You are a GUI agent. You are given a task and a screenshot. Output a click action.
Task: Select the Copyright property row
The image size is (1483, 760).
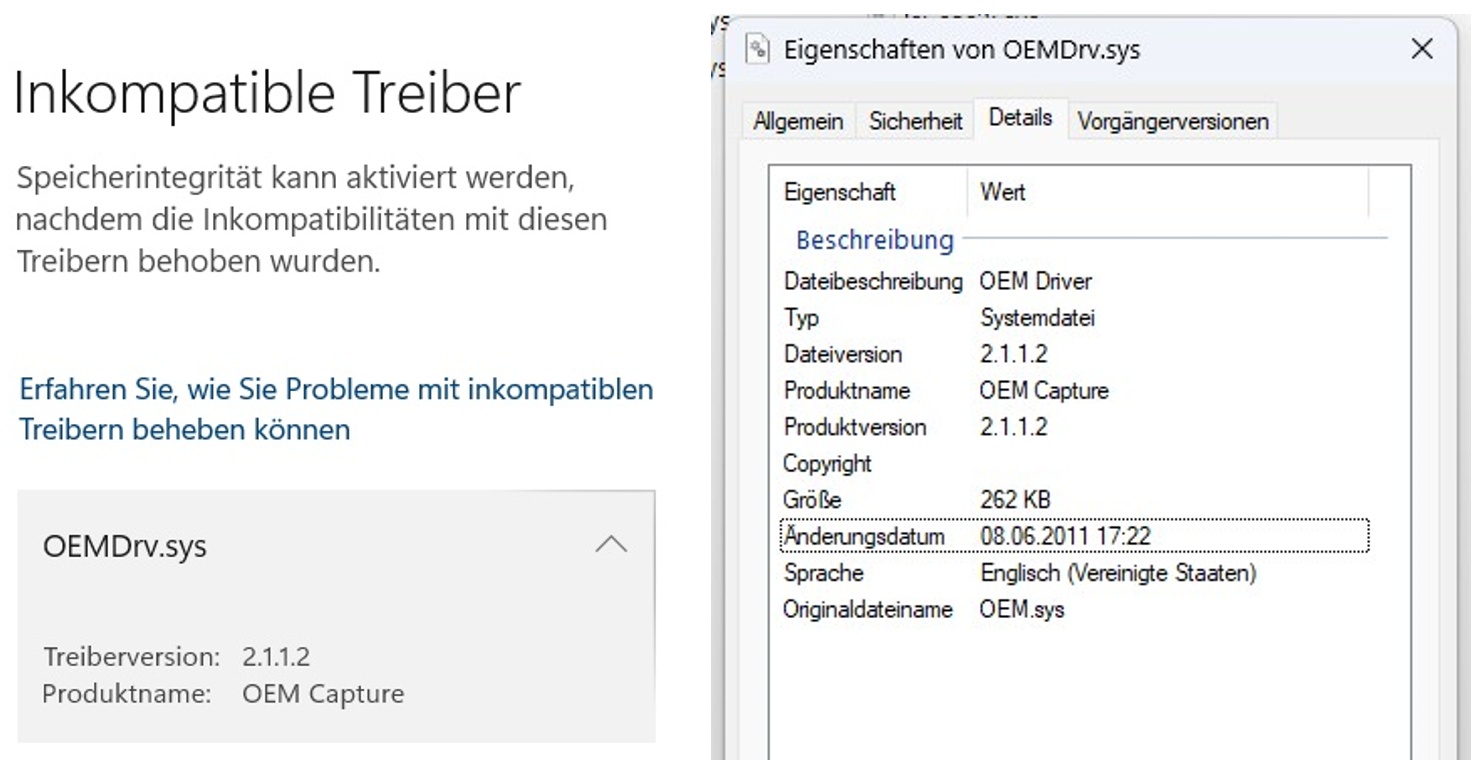coord(1074,463)
